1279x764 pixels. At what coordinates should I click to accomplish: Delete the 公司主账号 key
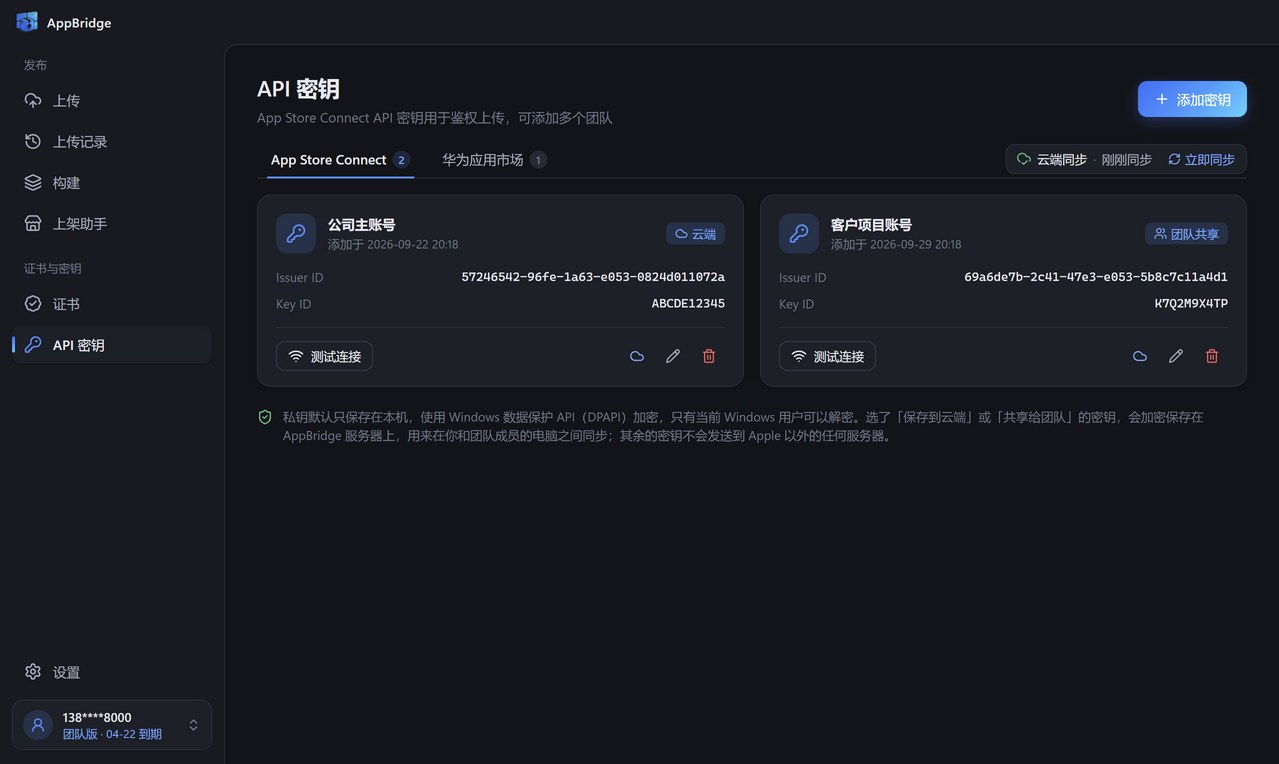tap(709, 356)
